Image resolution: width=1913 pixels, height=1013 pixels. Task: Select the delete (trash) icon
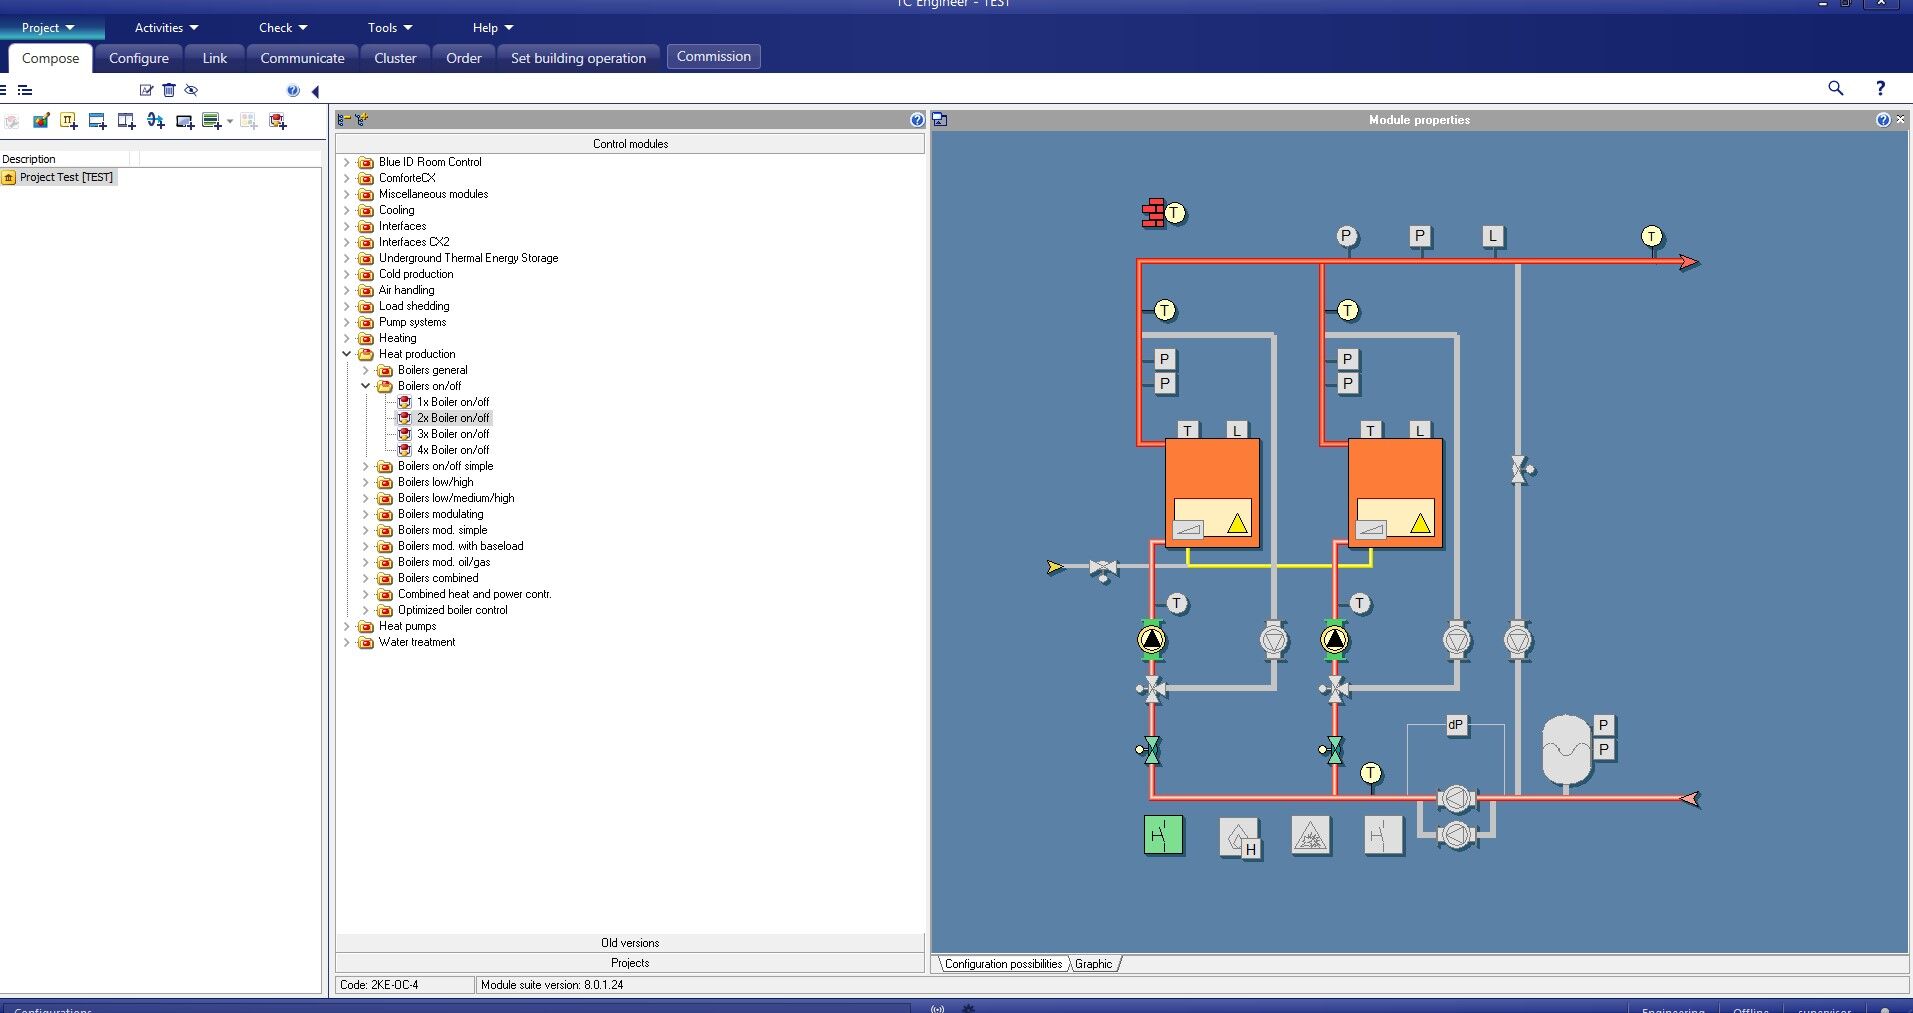pos(168,90)
